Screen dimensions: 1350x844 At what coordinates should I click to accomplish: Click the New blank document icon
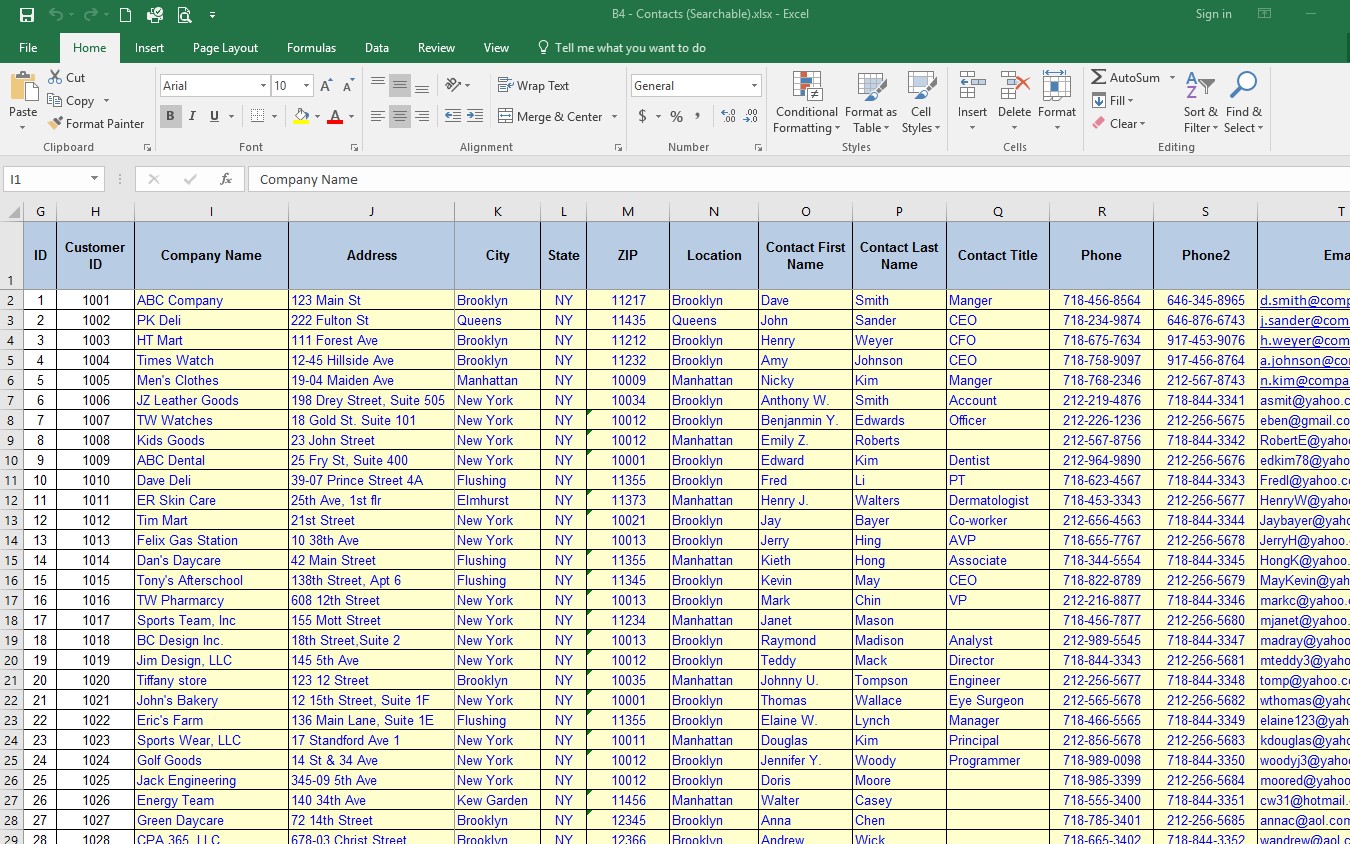(x=126, y=15)
